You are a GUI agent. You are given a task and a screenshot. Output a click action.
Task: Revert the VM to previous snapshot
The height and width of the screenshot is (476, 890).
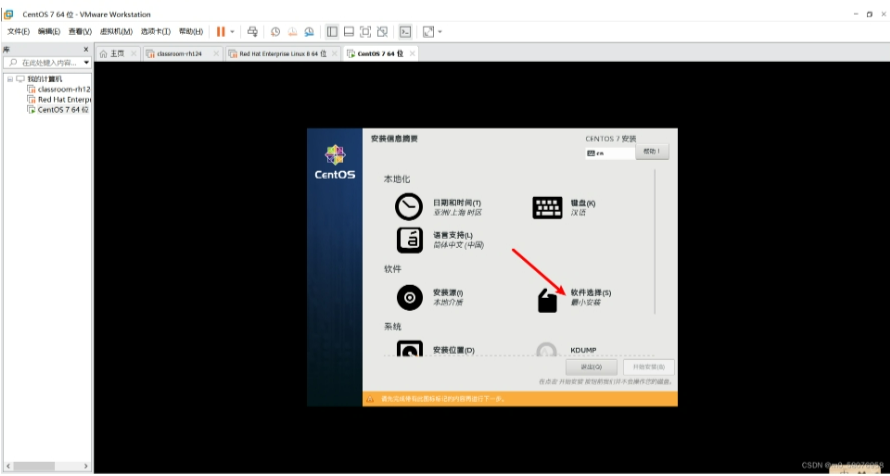pos(292,32)
